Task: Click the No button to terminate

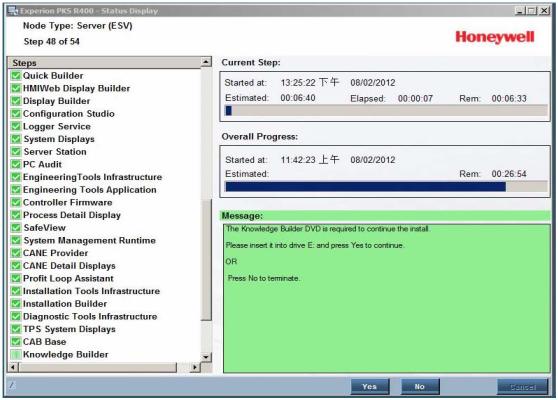Action: tap(420, 386)
